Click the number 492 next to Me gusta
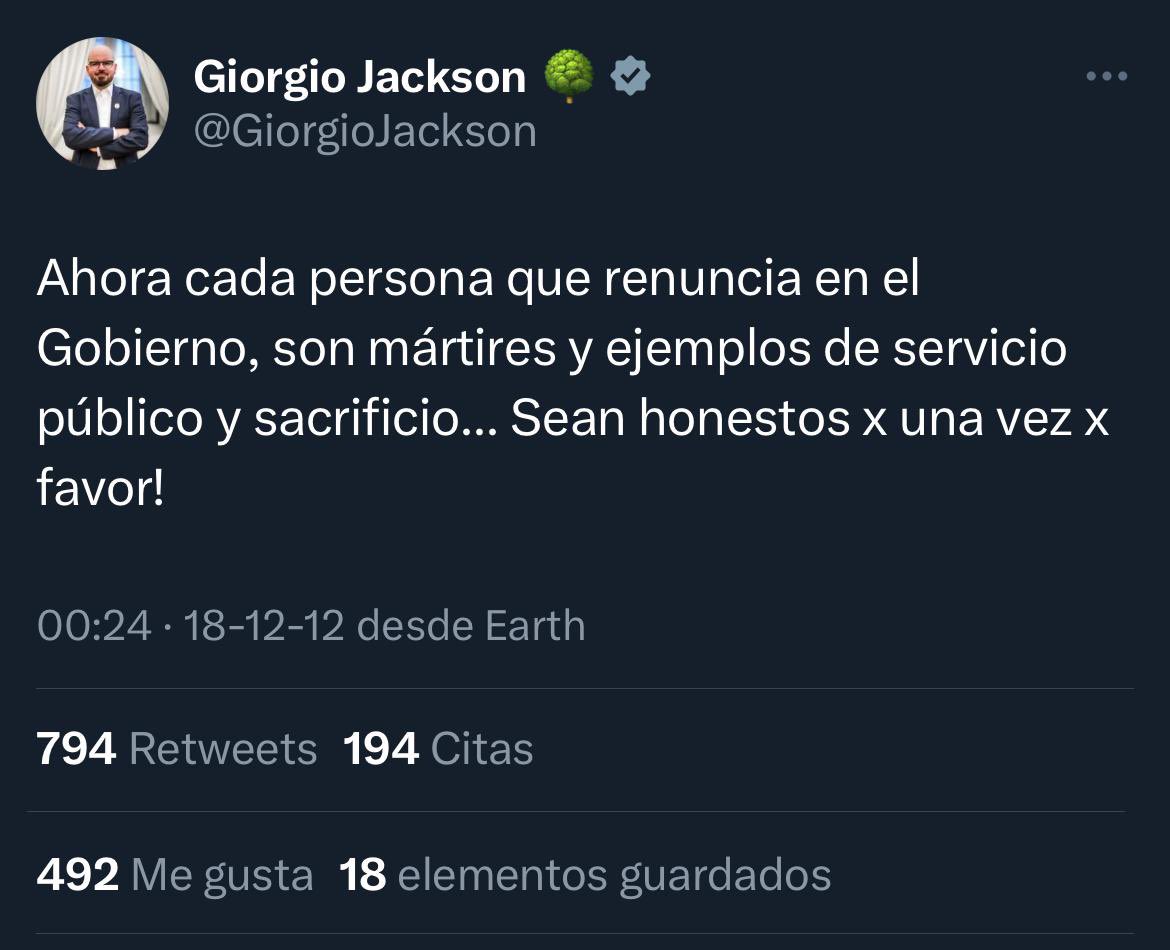 pyautogui.click(x=78, y=875)
